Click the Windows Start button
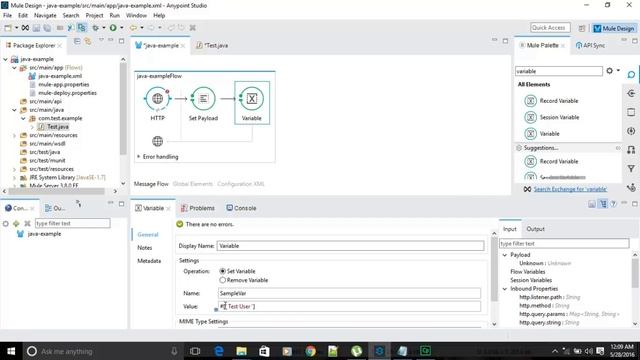 pos(11,351)
